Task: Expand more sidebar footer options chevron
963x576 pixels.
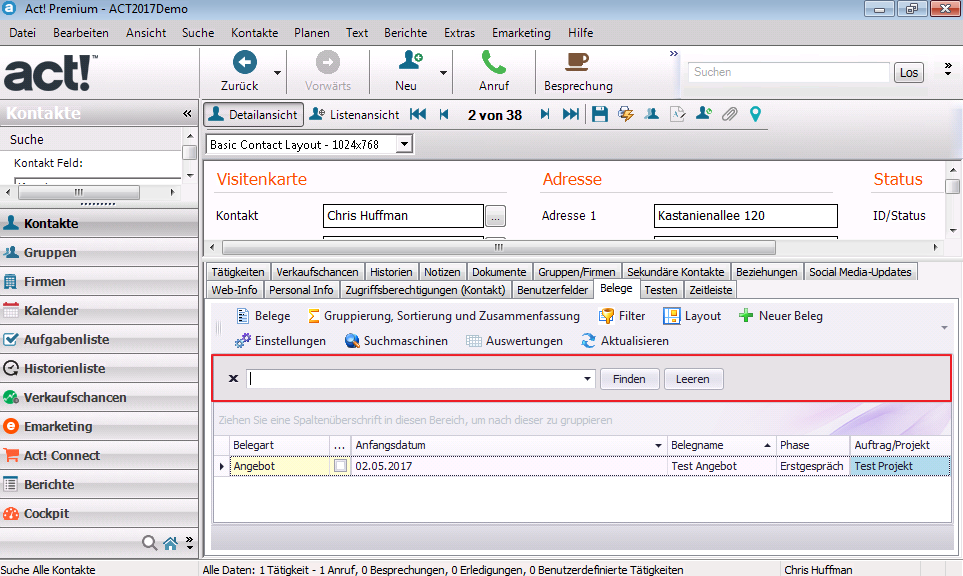Action: click(189, 543)
